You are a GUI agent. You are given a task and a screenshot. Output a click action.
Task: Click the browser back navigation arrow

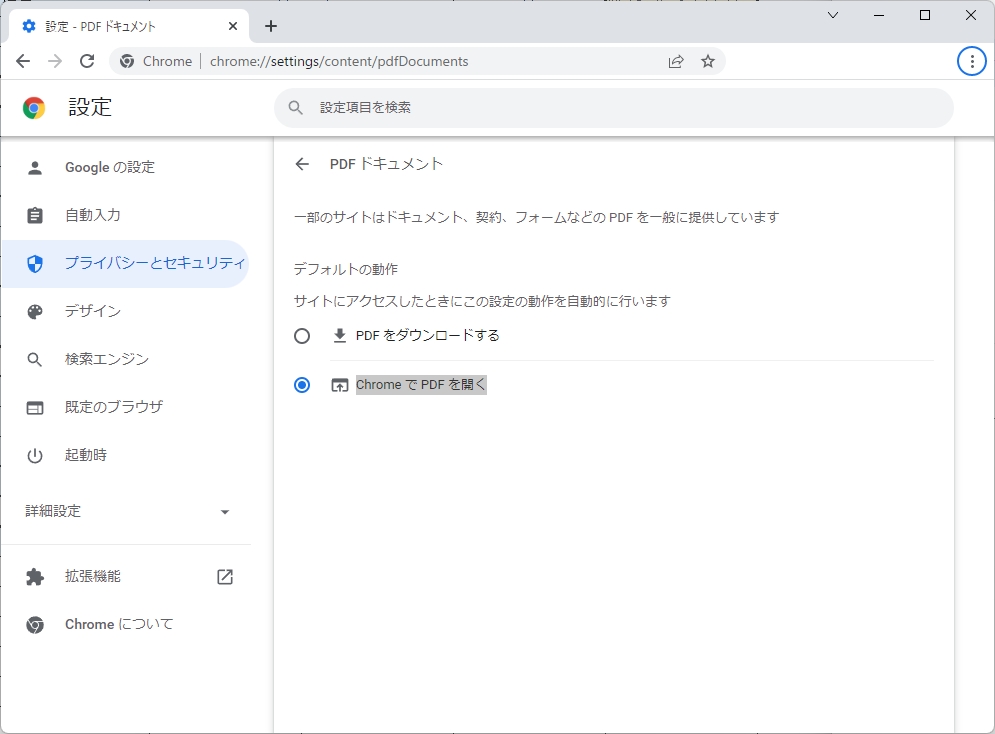coord(23,61)
